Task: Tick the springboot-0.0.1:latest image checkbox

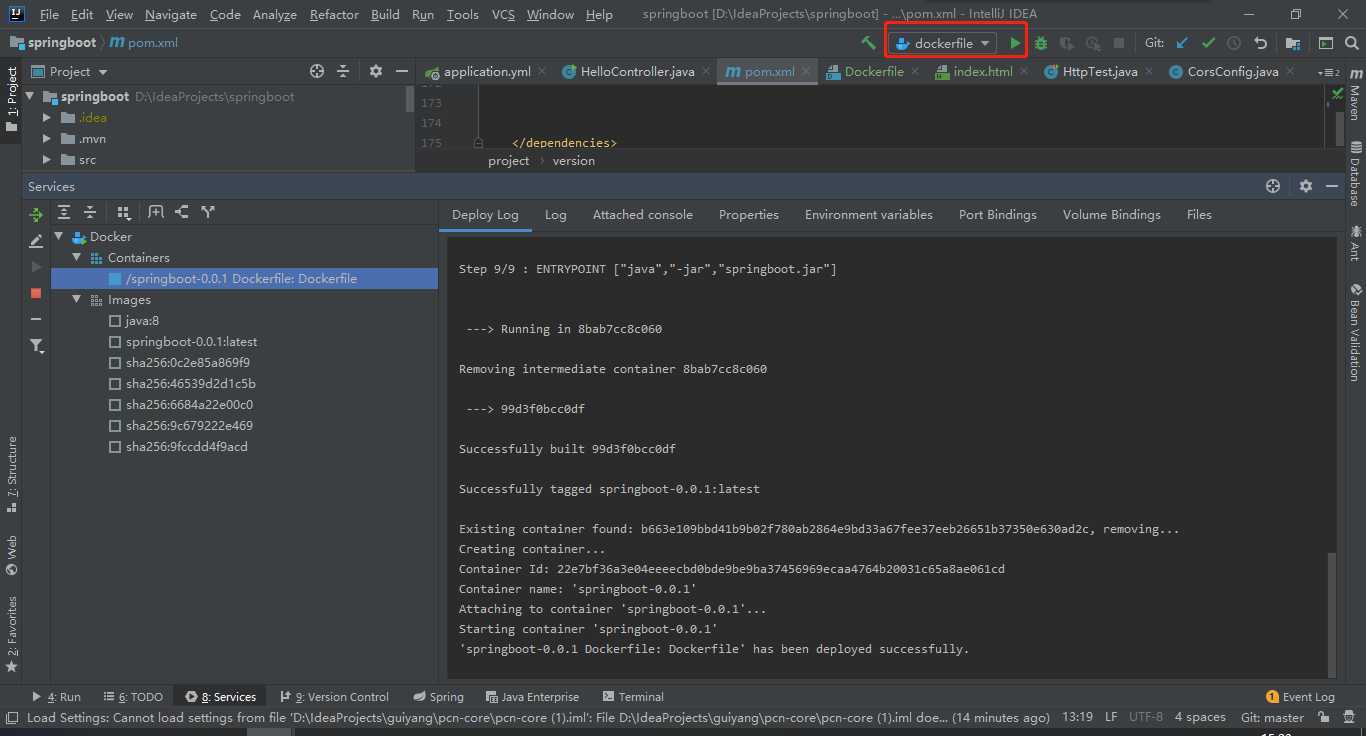Action: coord(115,342)
